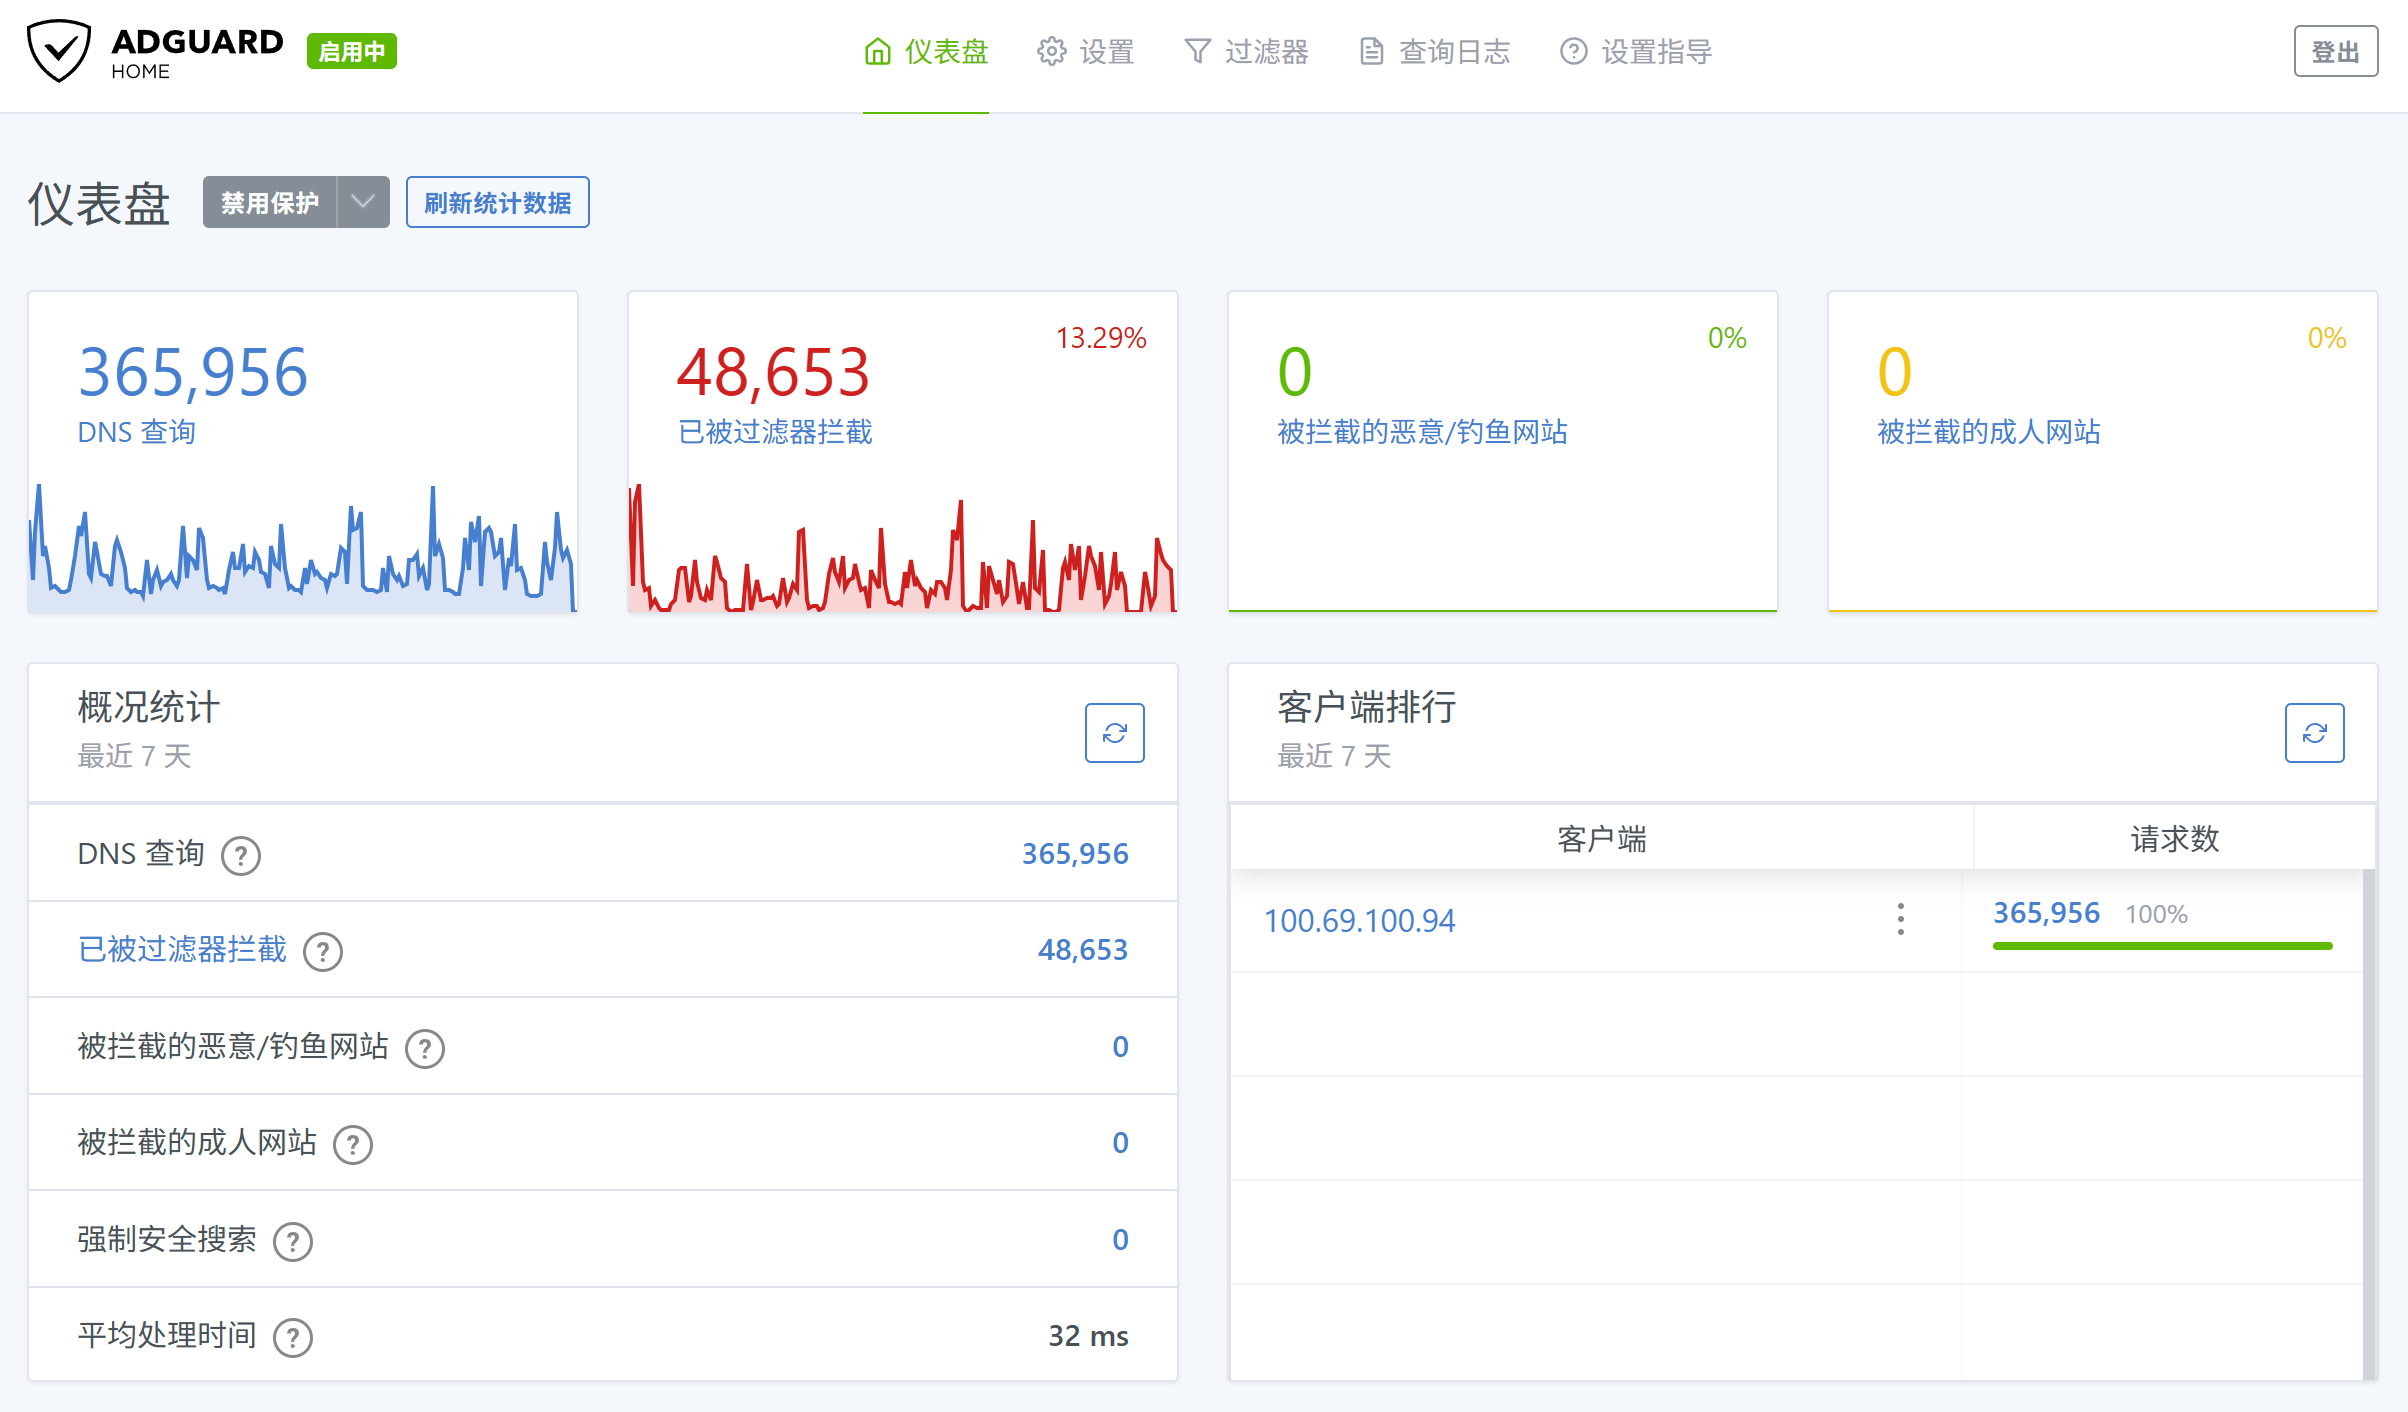This screenshot has width=2408, height=1412.
Task: Refresh the 概况统计 panel
Action: 1114,733
